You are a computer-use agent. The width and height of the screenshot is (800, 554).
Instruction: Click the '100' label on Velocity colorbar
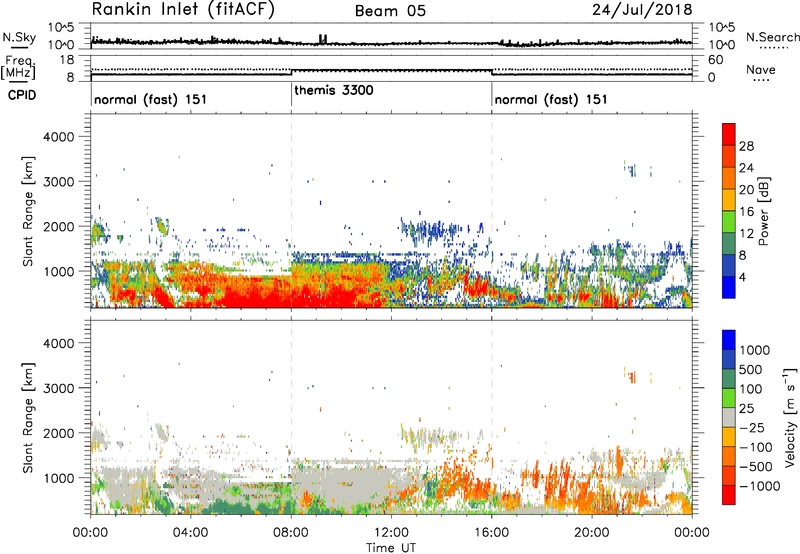click(751, 389)
